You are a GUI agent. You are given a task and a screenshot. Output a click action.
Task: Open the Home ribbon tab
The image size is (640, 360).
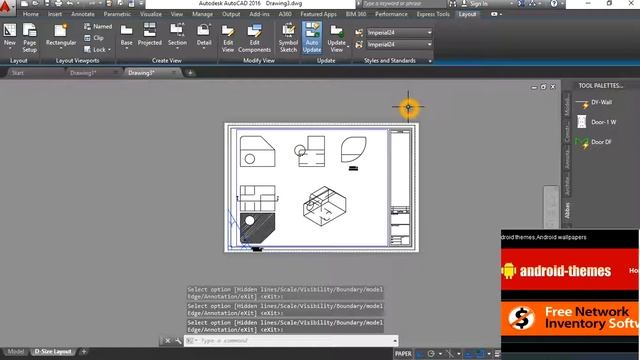click(31, 14)
